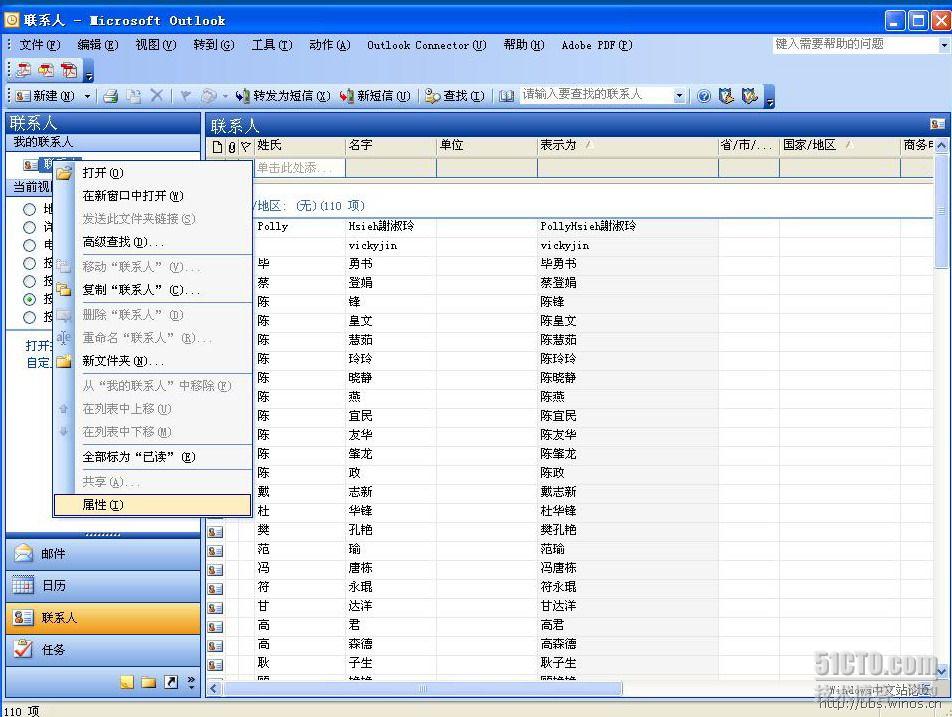
Task: Sort by 名字 column header
Action: pyautogui.click(x=391, y=145)
